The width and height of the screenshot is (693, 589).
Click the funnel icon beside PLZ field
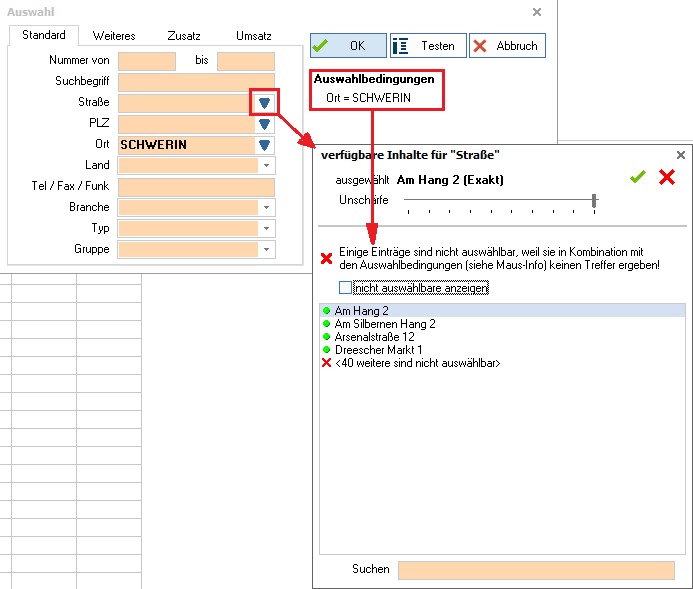tap(264, 124)
